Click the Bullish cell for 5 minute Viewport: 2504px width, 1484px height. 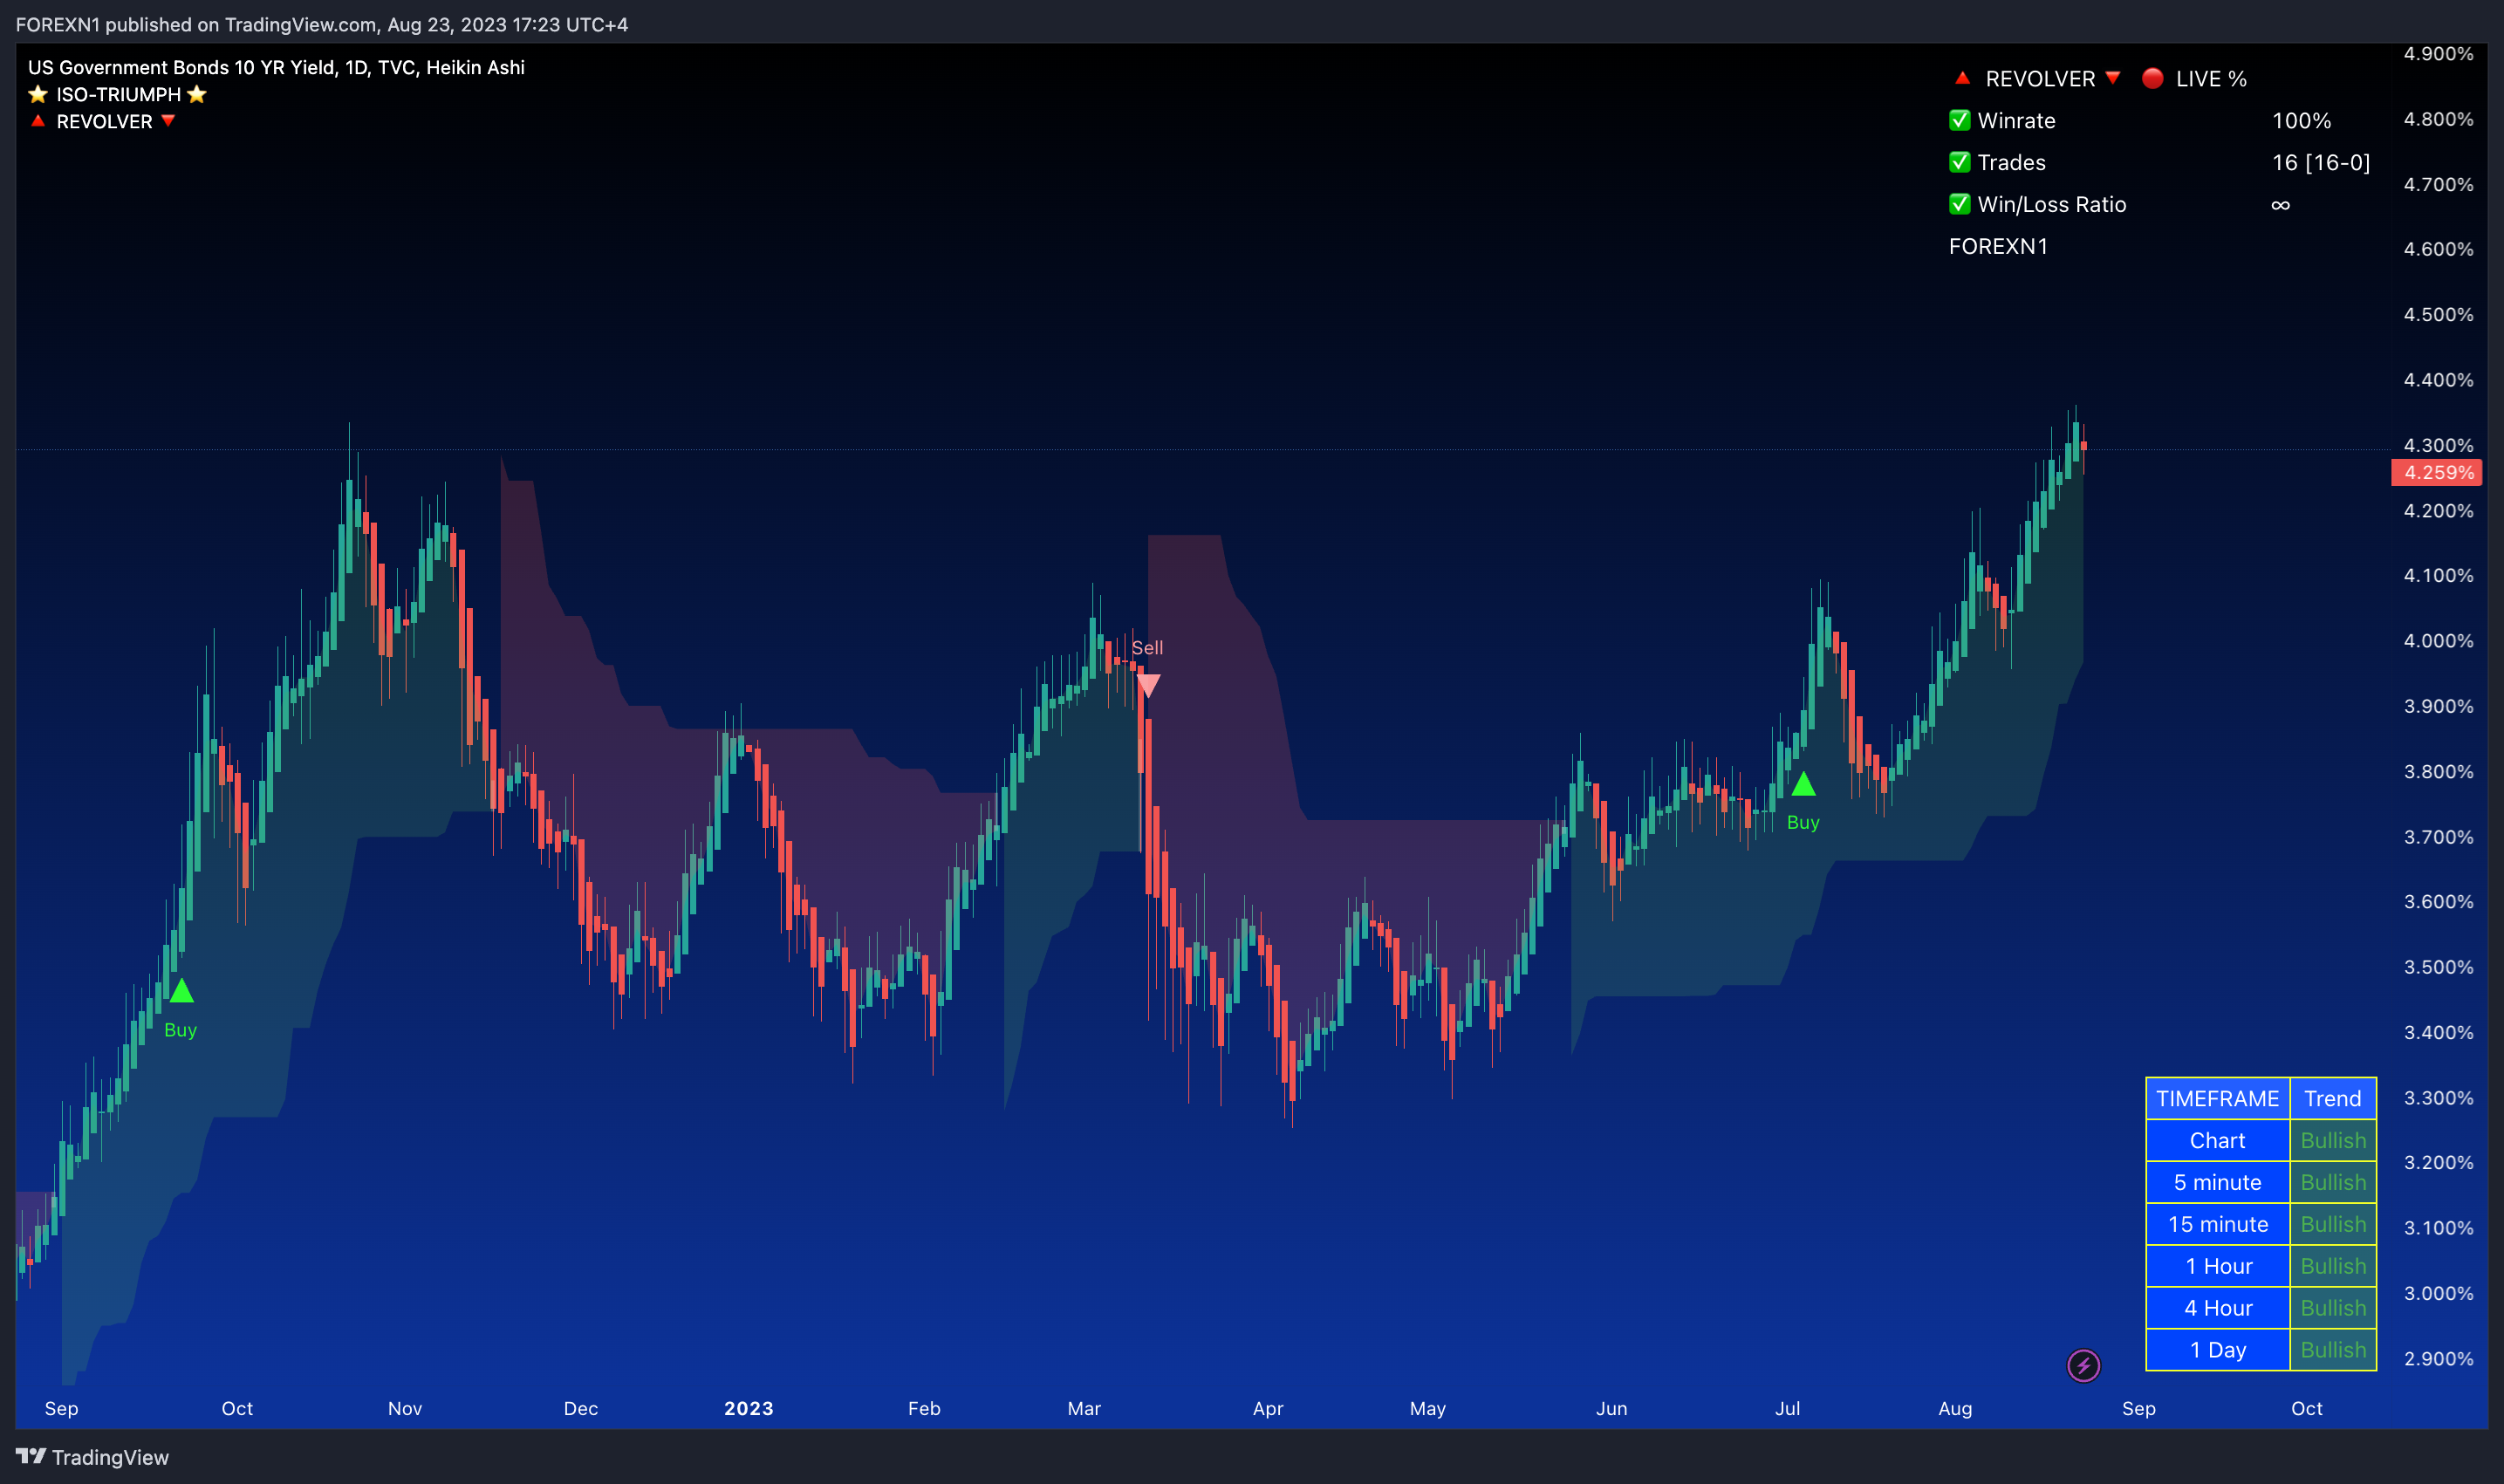pos(2333,1182)
